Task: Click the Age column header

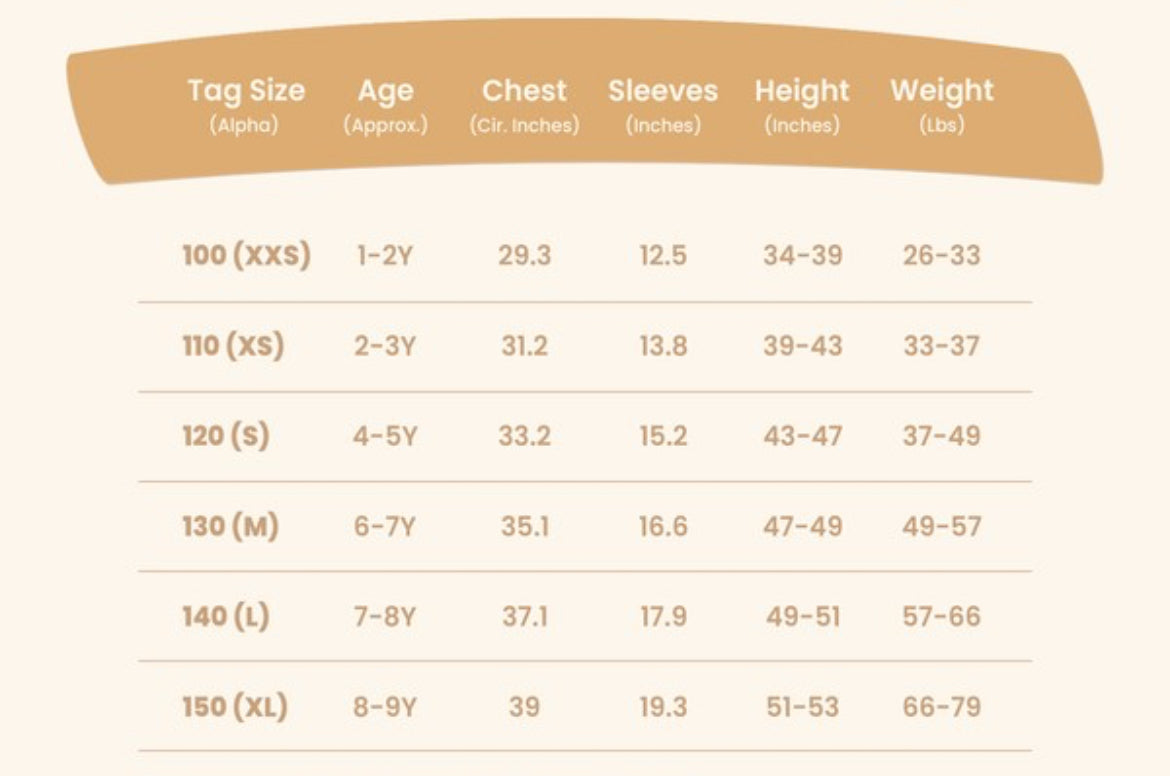Action: coord(385,91)
